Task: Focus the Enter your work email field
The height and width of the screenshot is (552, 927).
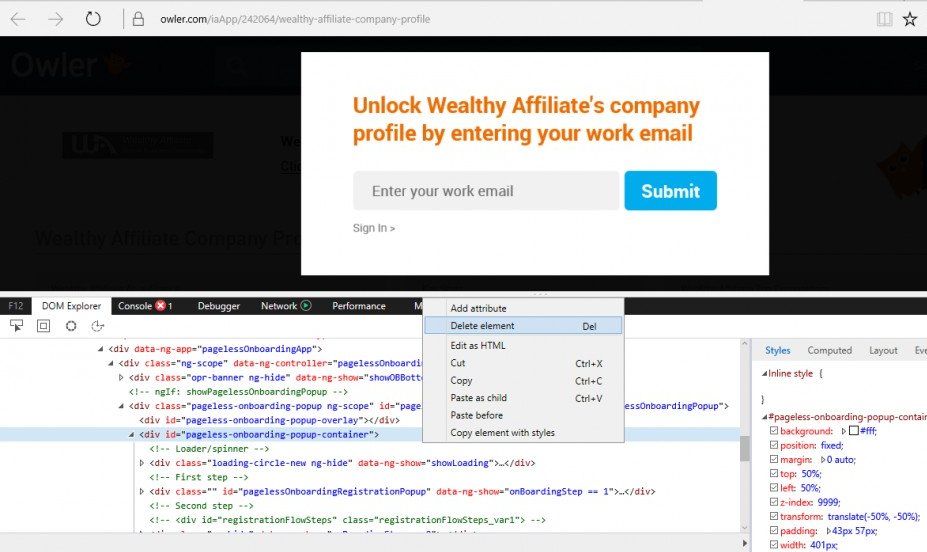Action: (x=486, y=191)
